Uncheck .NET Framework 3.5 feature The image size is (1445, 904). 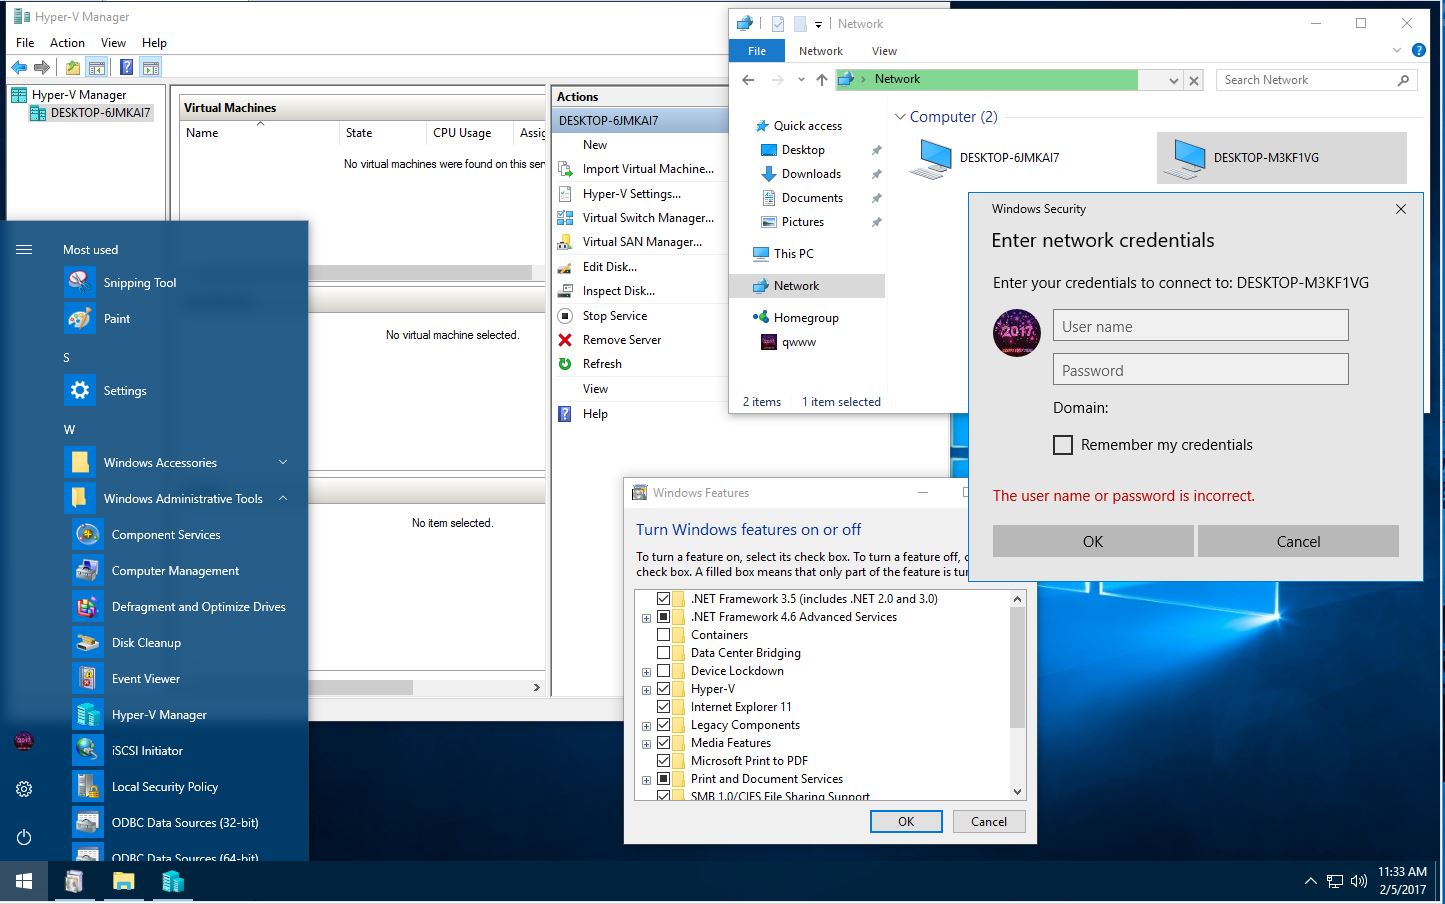coord(663,599)
